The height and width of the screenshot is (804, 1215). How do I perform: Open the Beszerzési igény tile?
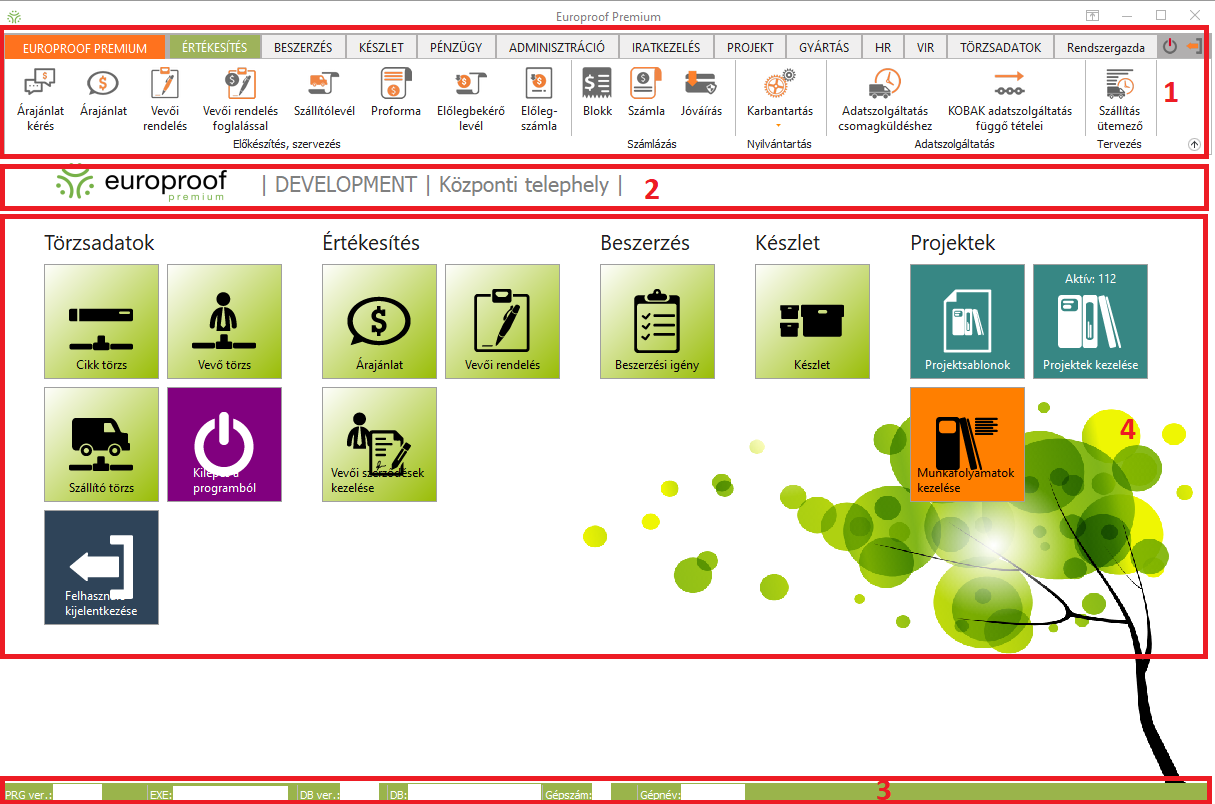click(x=657, y=321)
